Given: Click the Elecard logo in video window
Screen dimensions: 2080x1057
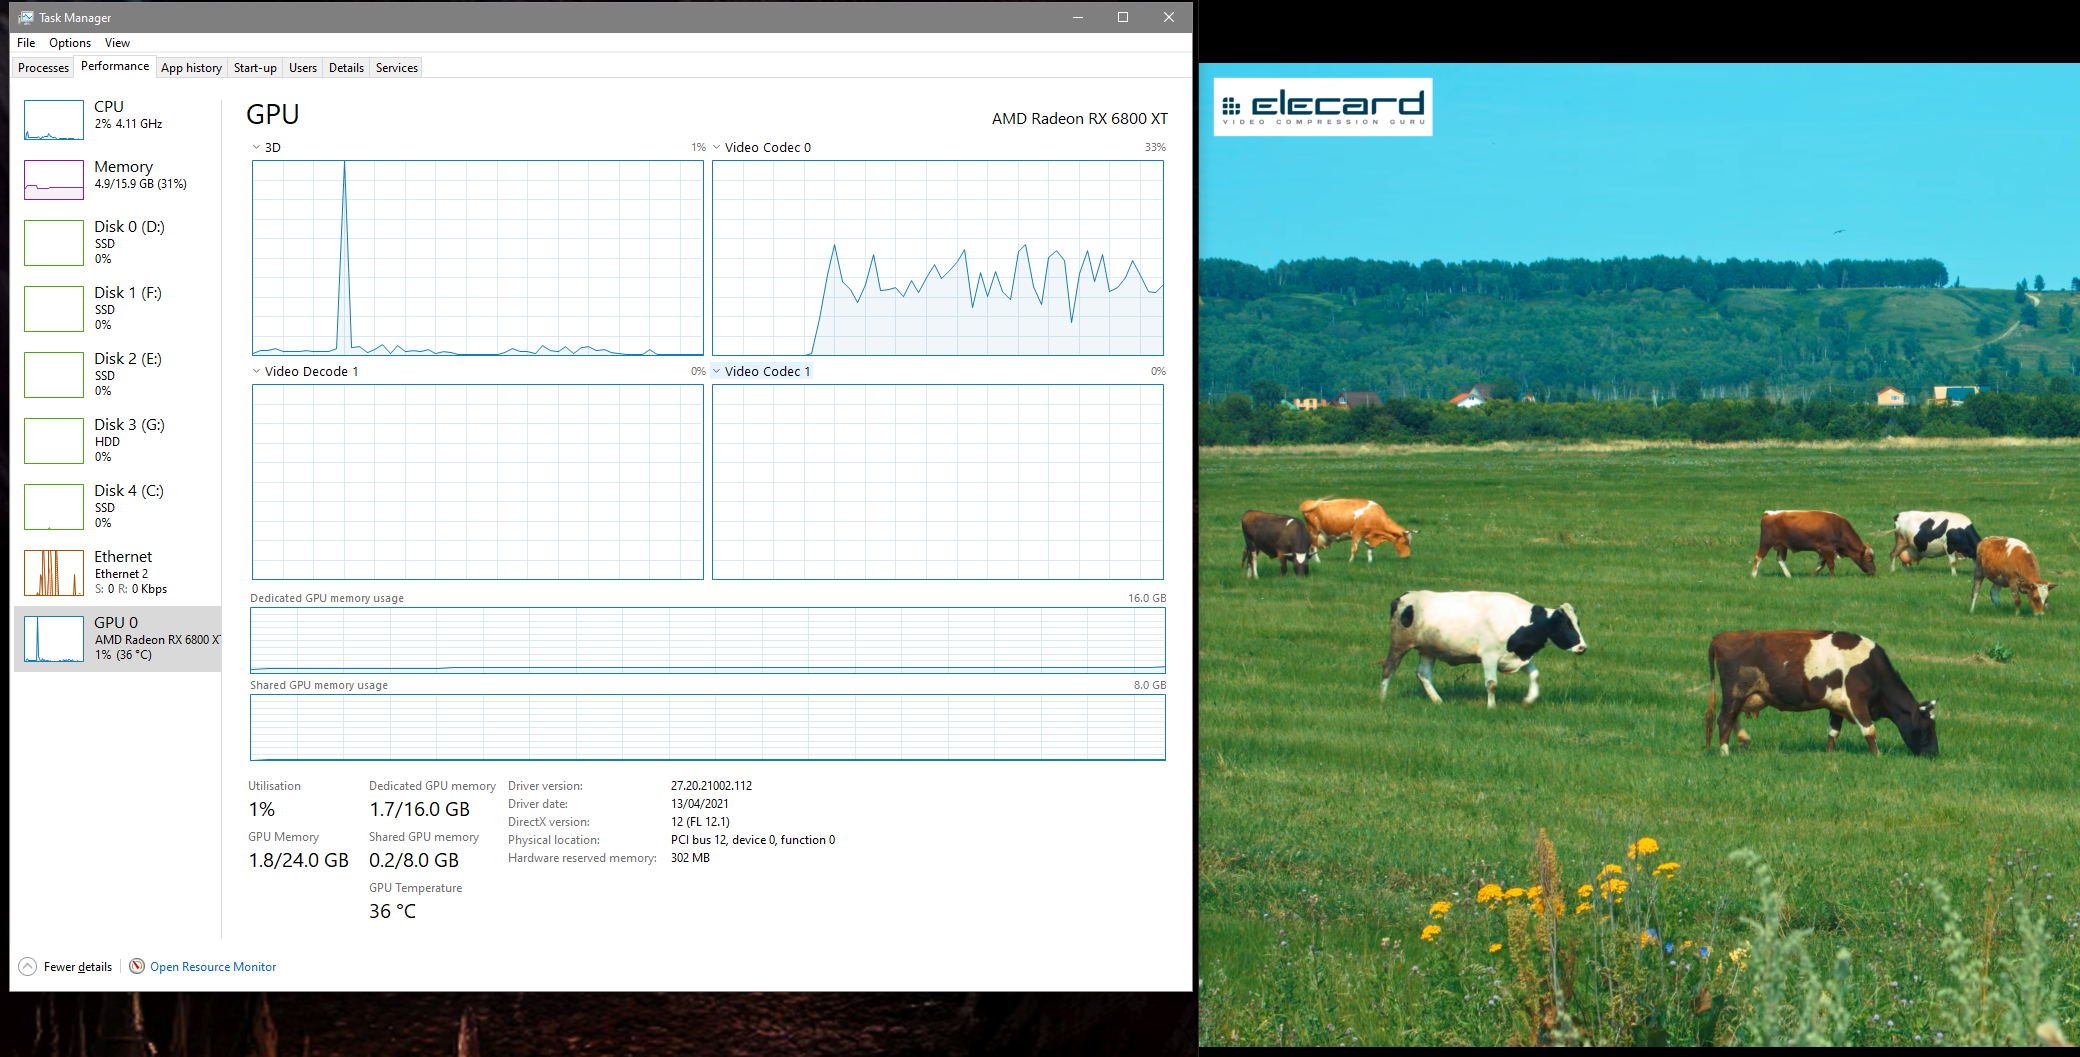Looking at the screenshot, I should [x=1323, y=107].
